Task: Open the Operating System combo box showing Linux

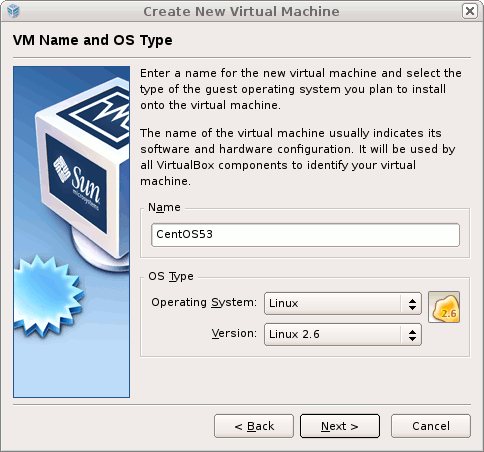Action: pyautogui.click(x=343, y=303)
